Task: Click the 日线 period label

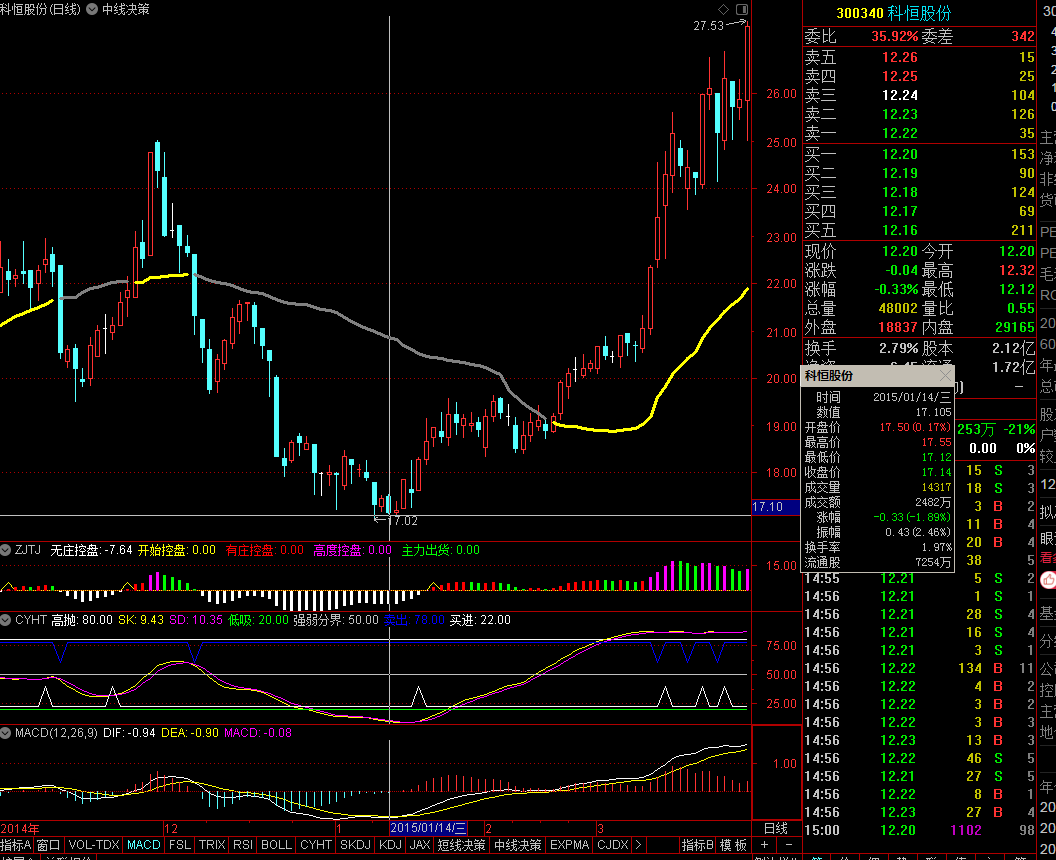Action: point(776,828)
